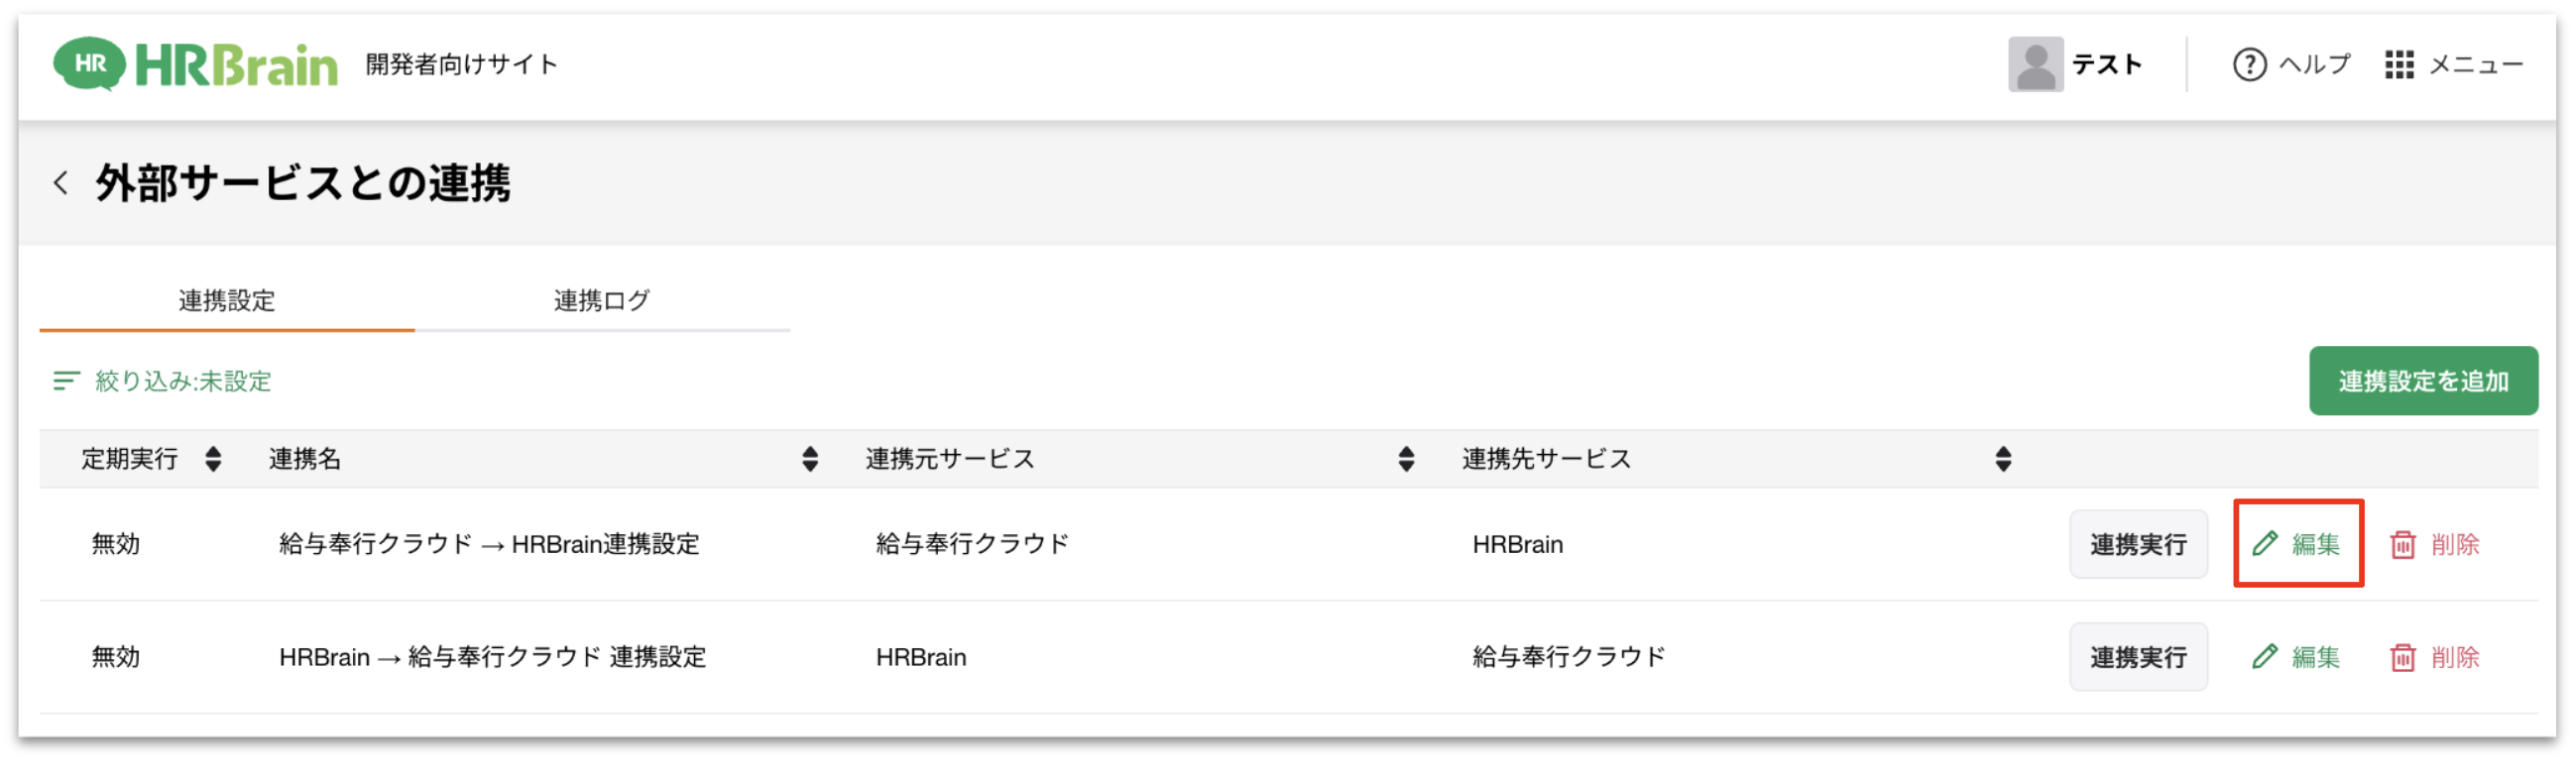Click the HRBrain logo
Viewport: 2576px width, 775px height.
tap(195, 65)
